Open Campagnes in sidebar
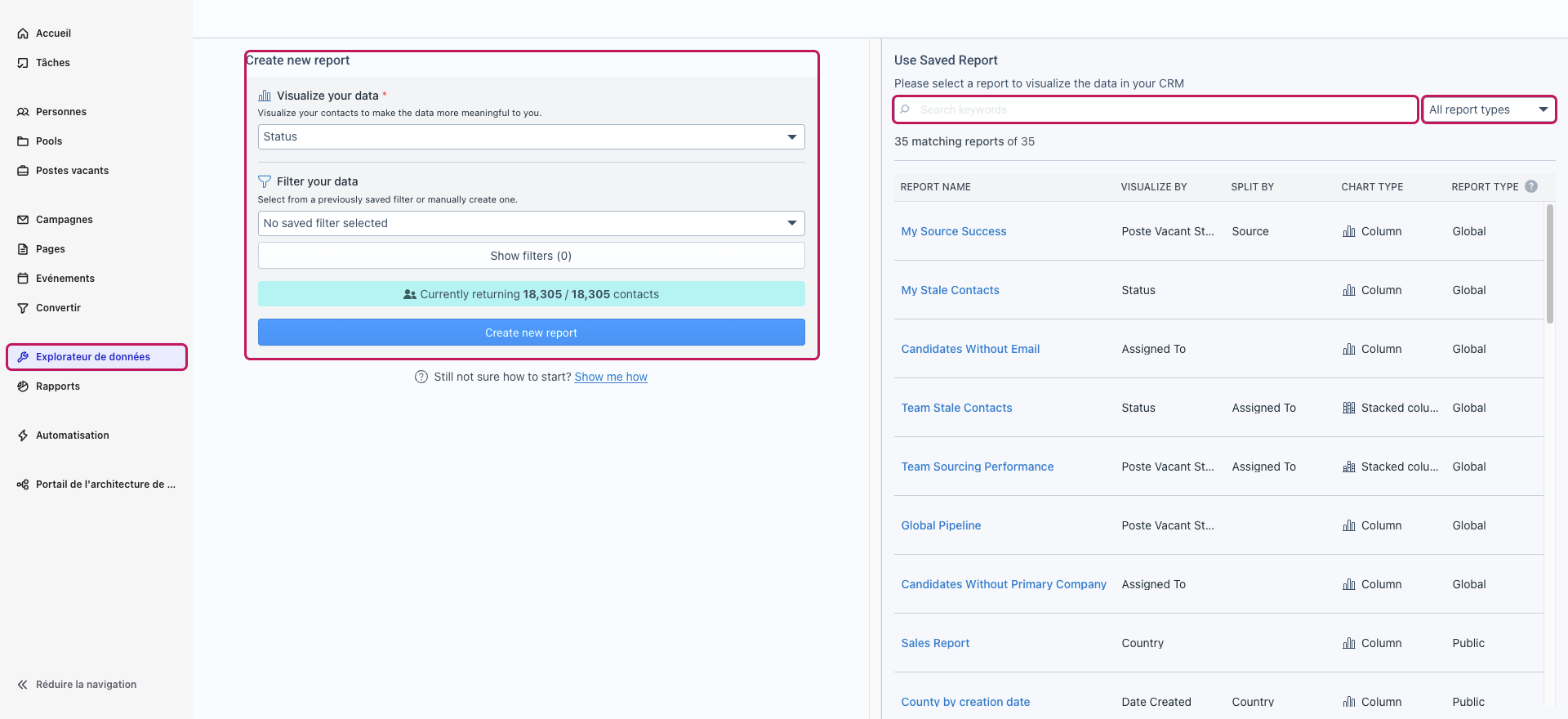The height and width of the screenshot is (719, 1568). (64, 219)
